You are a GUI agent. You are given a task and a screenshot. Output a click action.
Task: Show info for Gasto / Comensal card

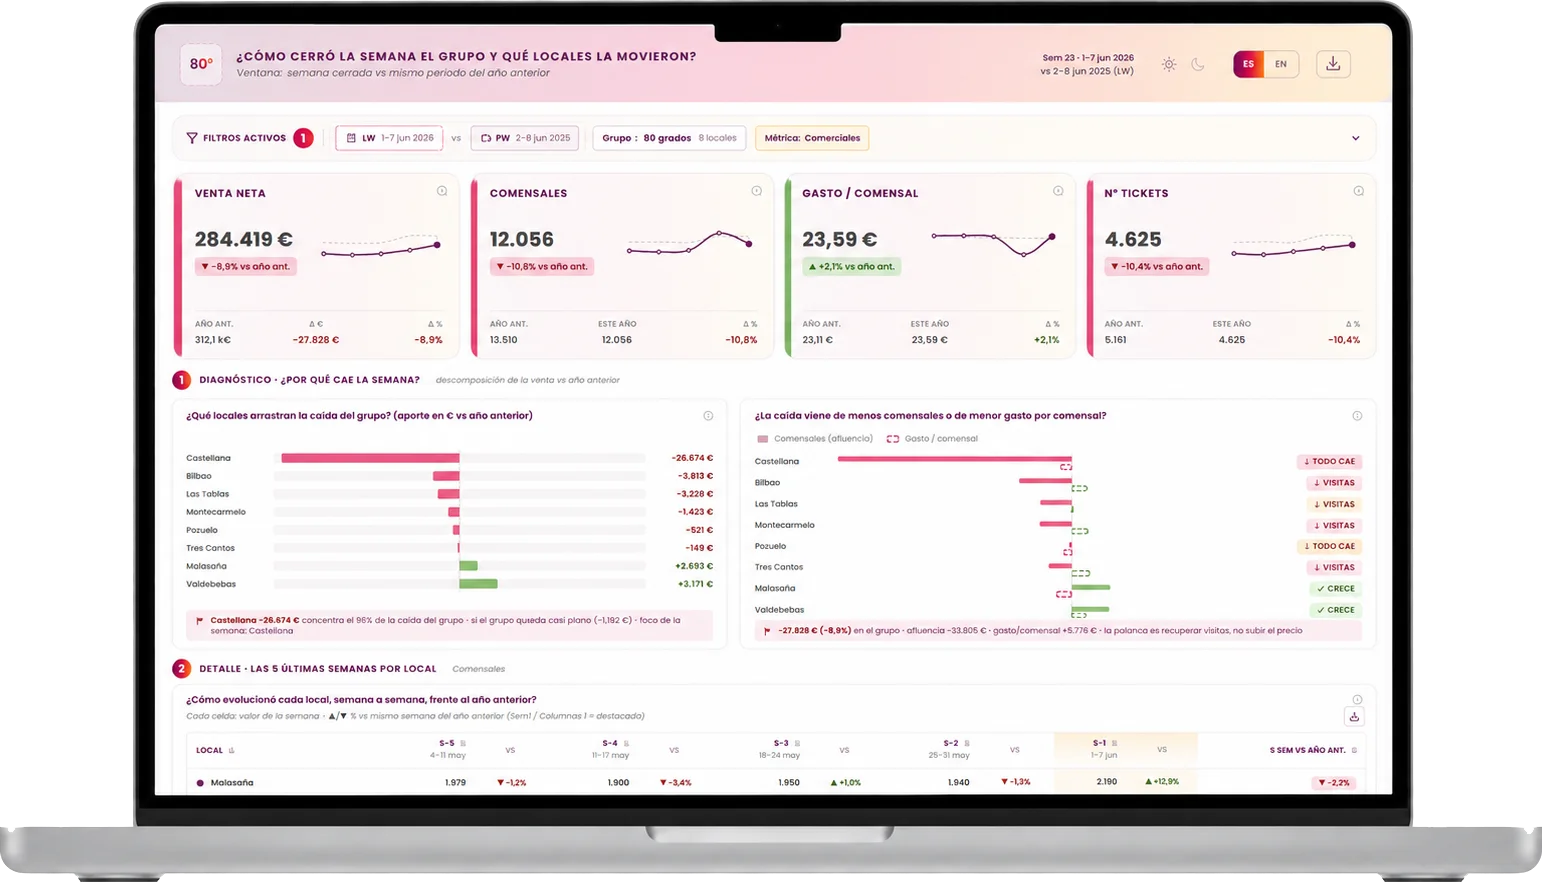pyautogui.click(x=1058, y=191)
